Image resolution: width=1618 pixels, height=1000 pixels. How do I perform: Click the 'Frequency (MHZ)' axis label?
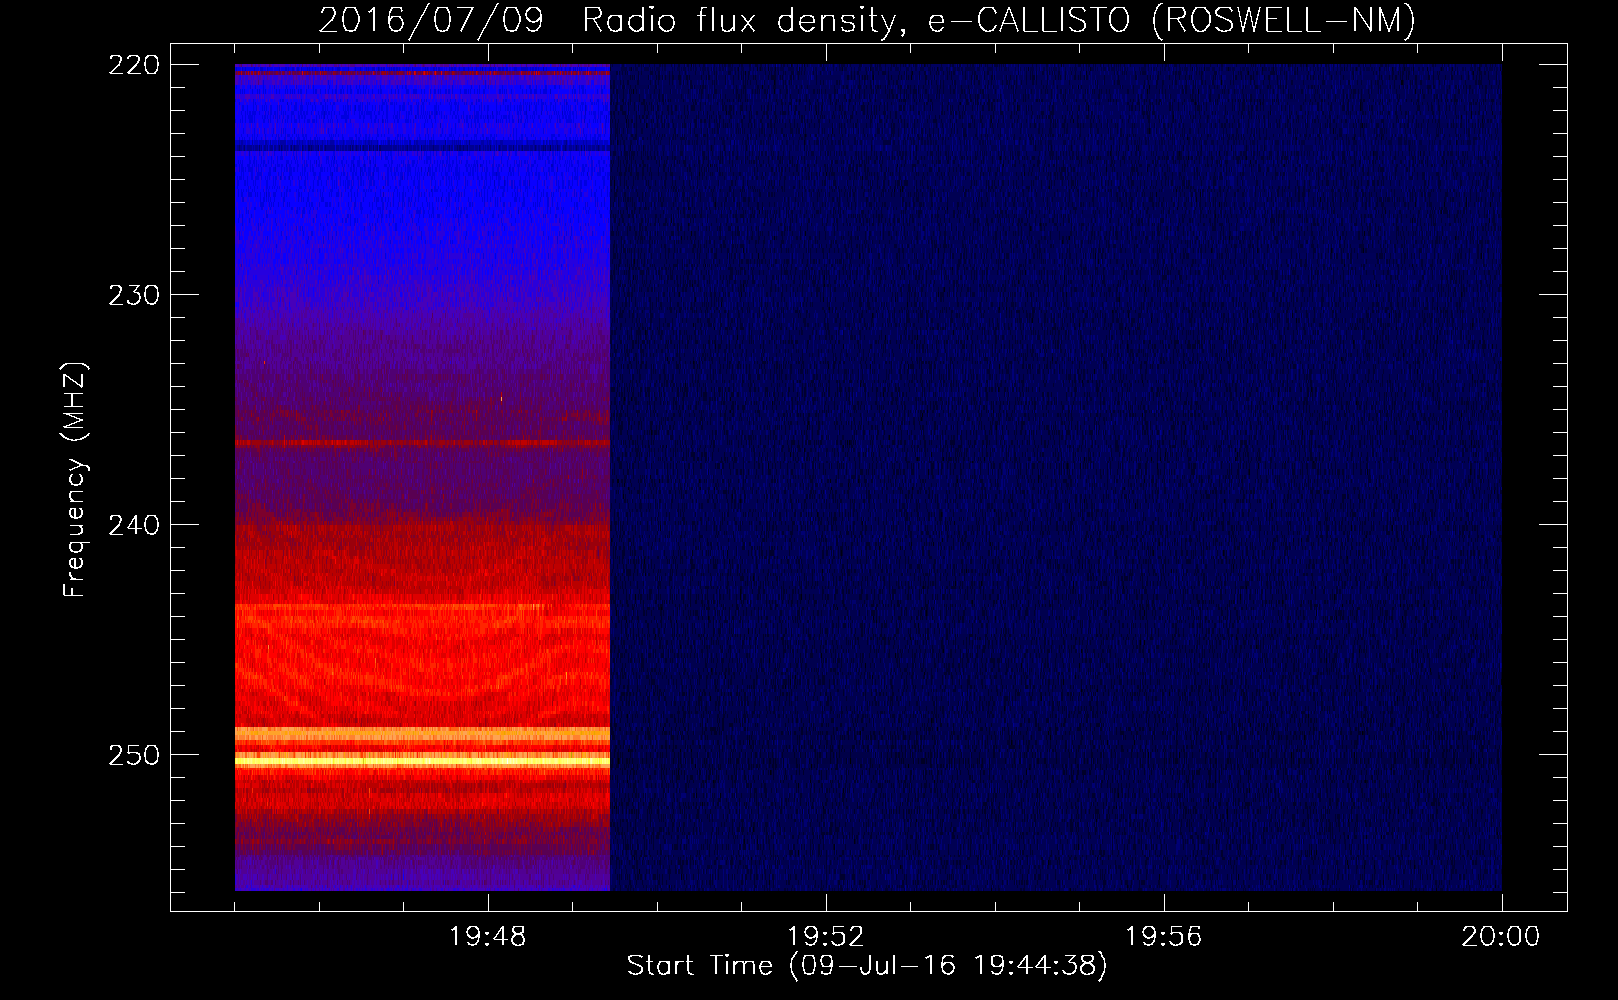click(75, 480)
